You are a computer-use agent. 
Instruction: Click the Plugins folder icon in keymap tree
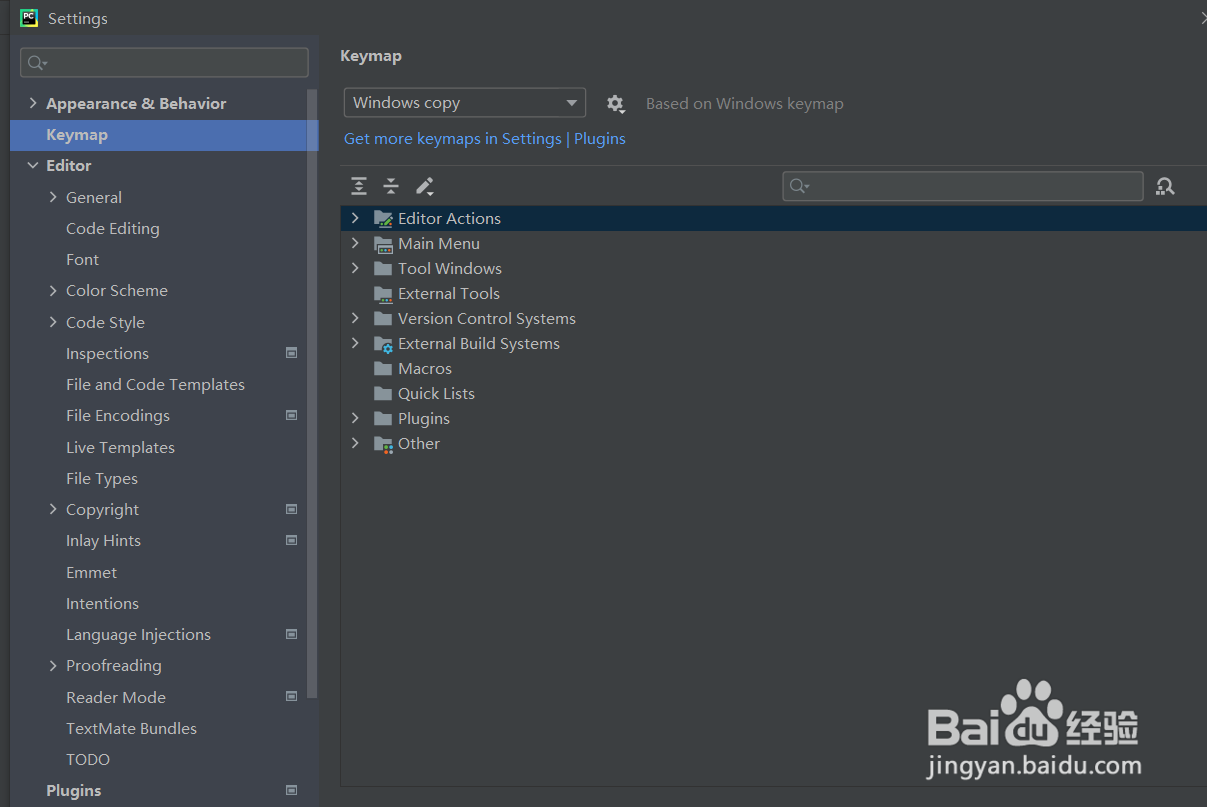pyautogui.click(x=383, y=419)
